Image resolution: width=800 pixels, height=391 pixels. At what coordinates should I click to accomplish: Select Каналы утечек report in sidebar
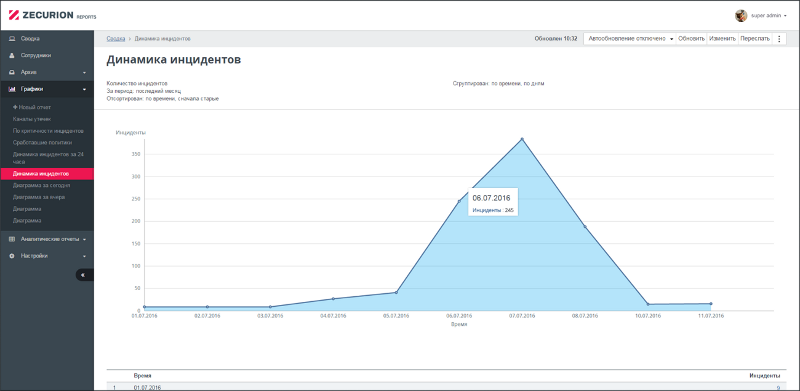tap(32, 119)
